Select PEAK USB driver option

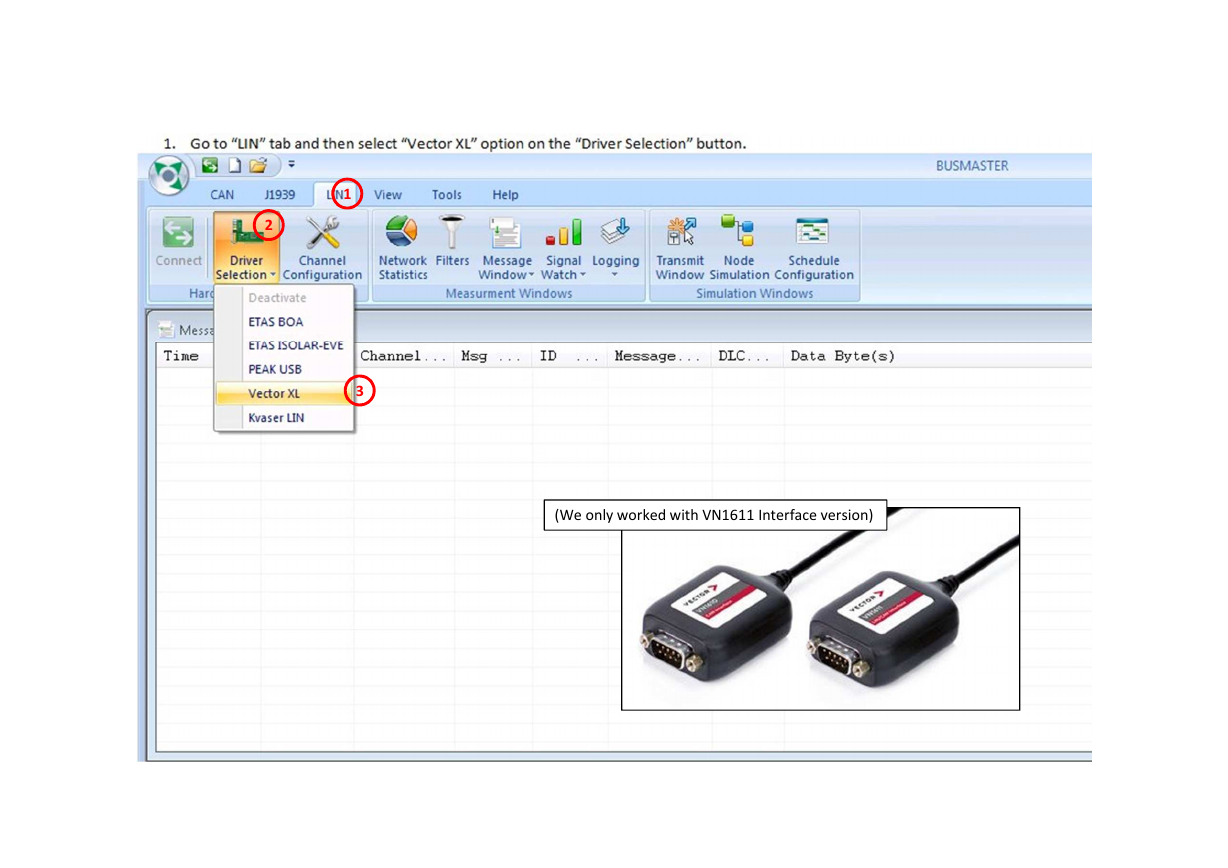(284, 370)
